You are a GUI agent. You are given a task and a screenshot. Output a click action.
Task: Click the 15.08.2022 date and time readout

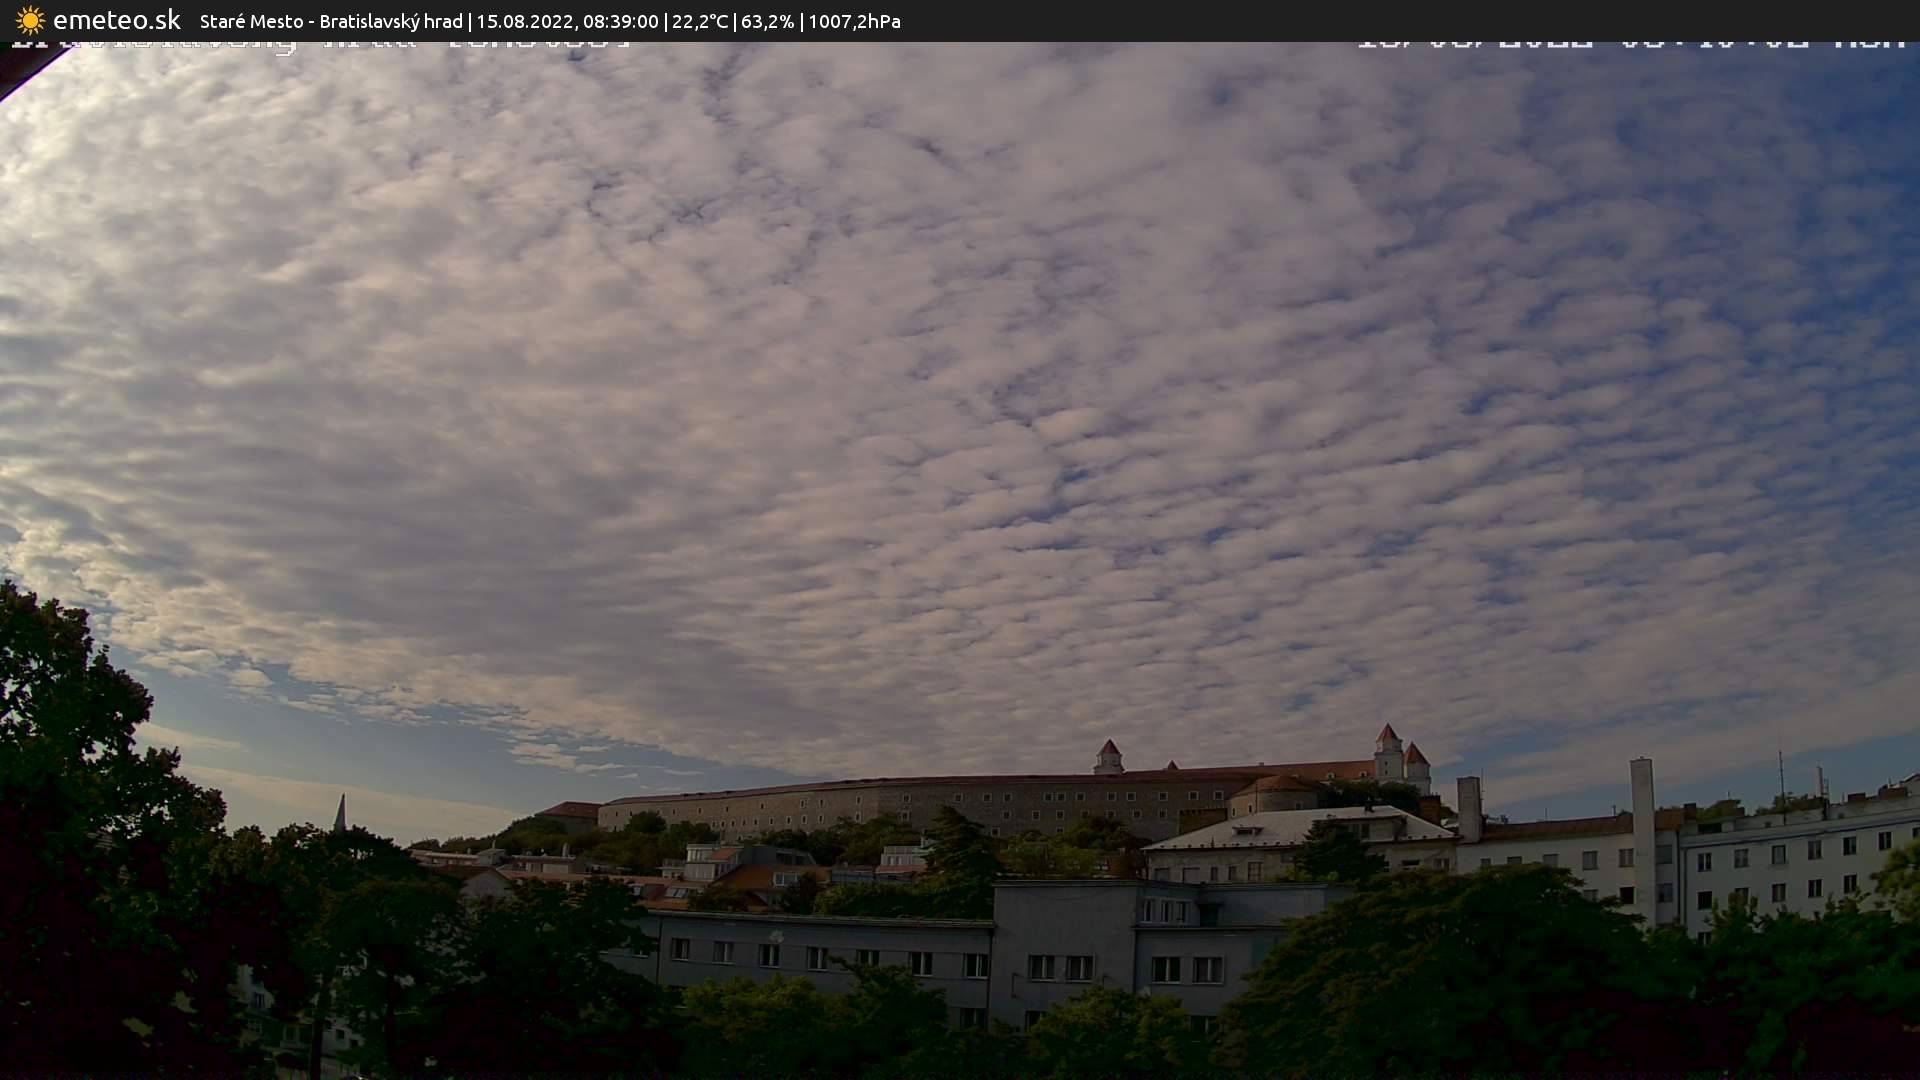pyautogui.click(x=567, y=22)
